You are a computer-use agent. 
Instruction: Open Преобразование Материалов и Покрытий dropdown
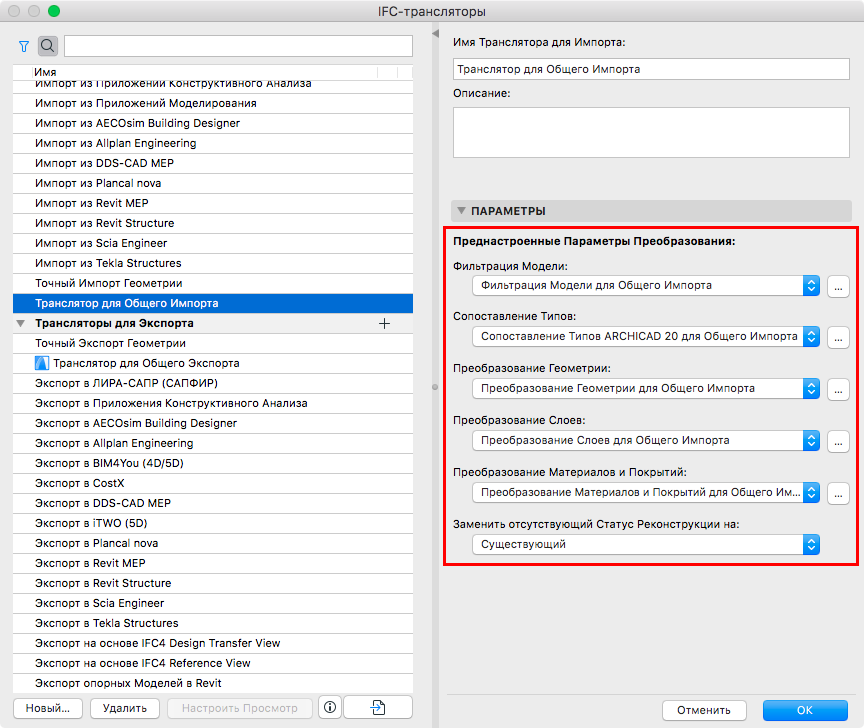646,492
